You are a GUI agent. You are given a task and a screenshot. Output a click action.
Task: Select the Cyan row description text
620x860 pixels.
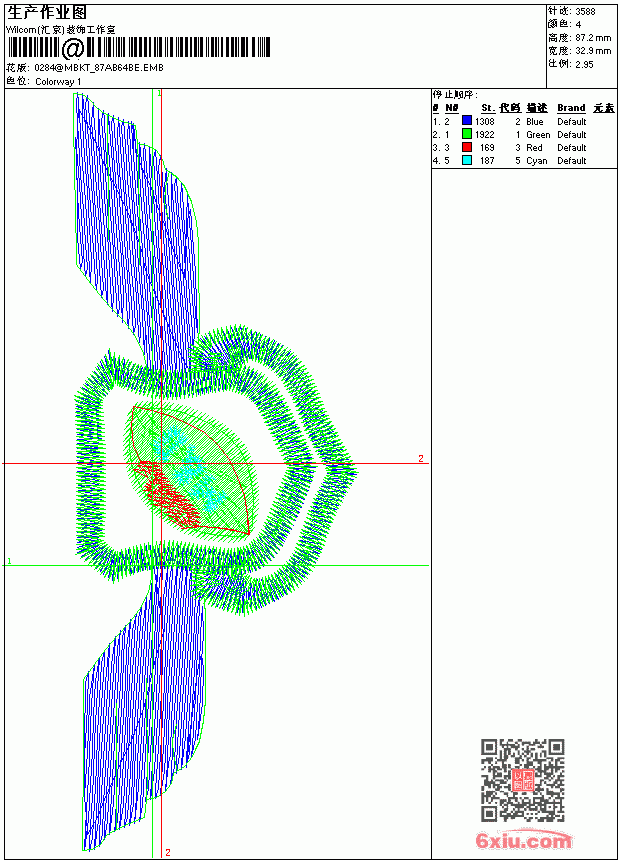[x=537, y=161]
